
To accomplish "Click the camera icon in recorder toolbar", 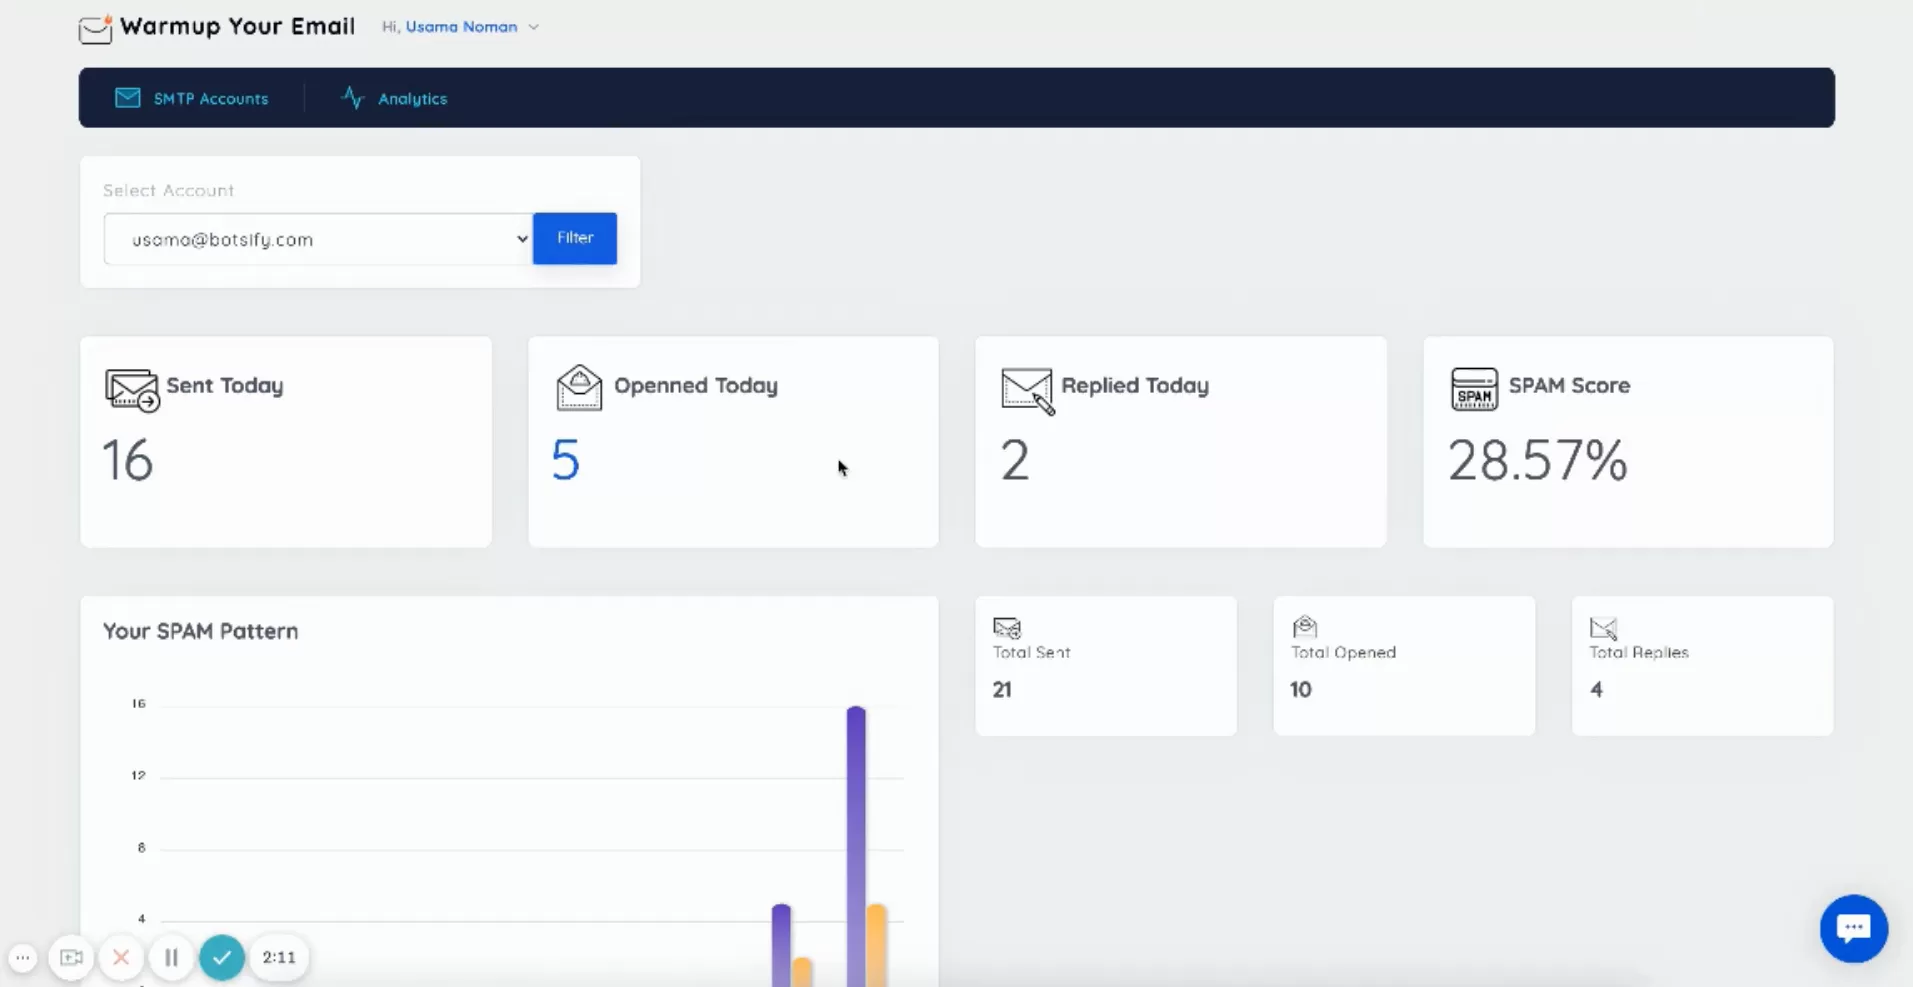I will point(71,957).
